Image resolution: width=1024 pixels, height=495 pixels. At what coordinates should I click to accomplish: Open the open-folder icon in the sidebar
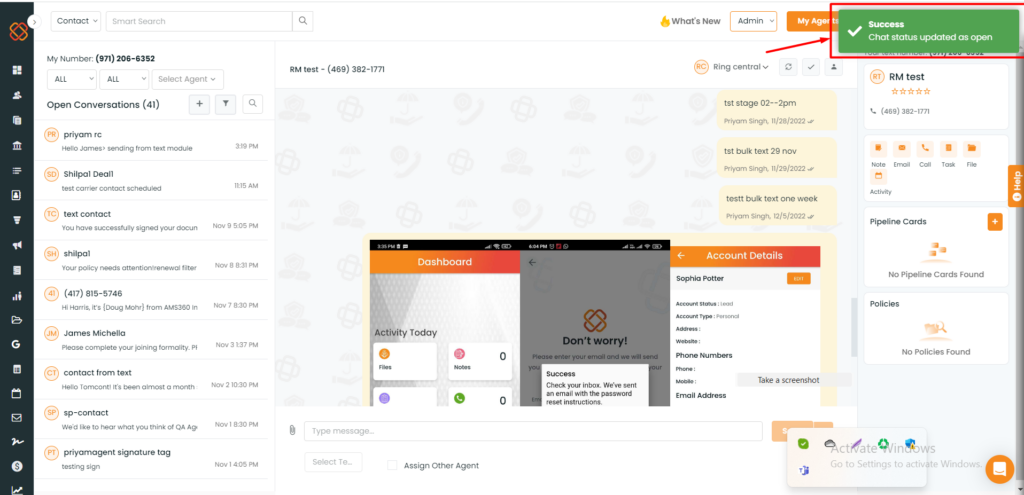(17, 320)
